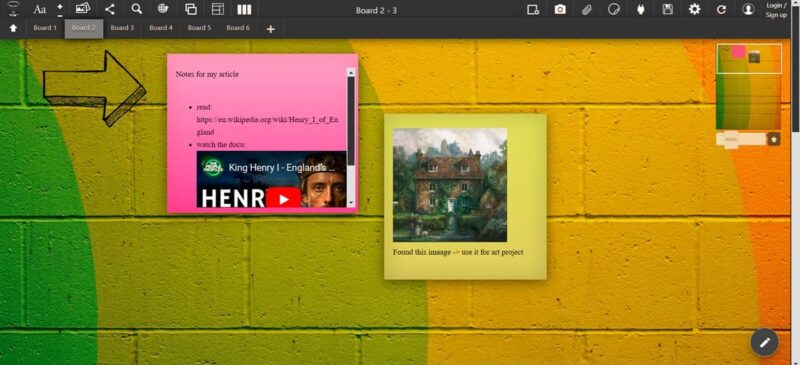Click the camera screenshot icon
Image resolution: width=800 pixels, height=365 pixels.
[560, 9]
